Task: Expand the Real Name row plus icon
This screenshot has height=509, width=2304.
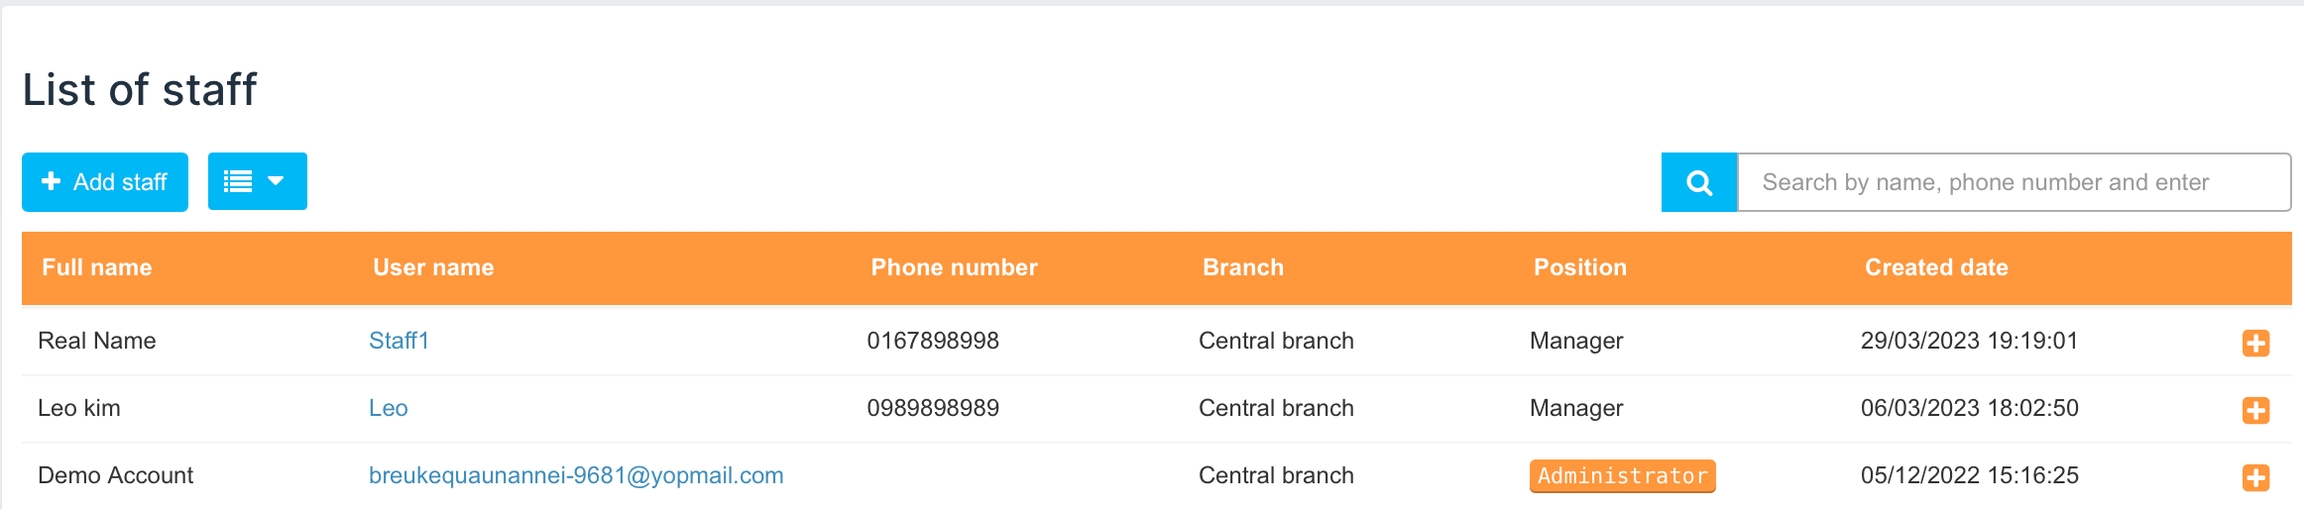Action: point(2255,343)
